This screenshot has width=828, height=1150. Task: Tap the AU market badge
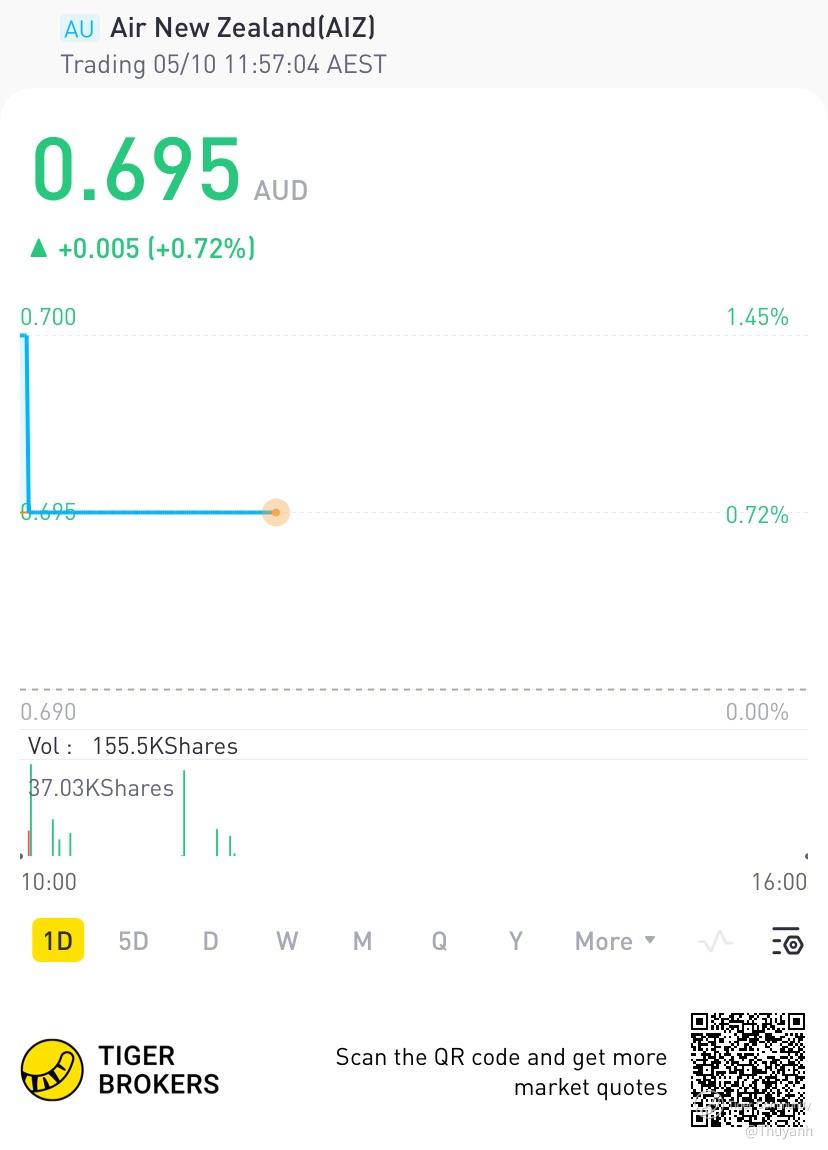pyautogui.click(x=79, y=28)
